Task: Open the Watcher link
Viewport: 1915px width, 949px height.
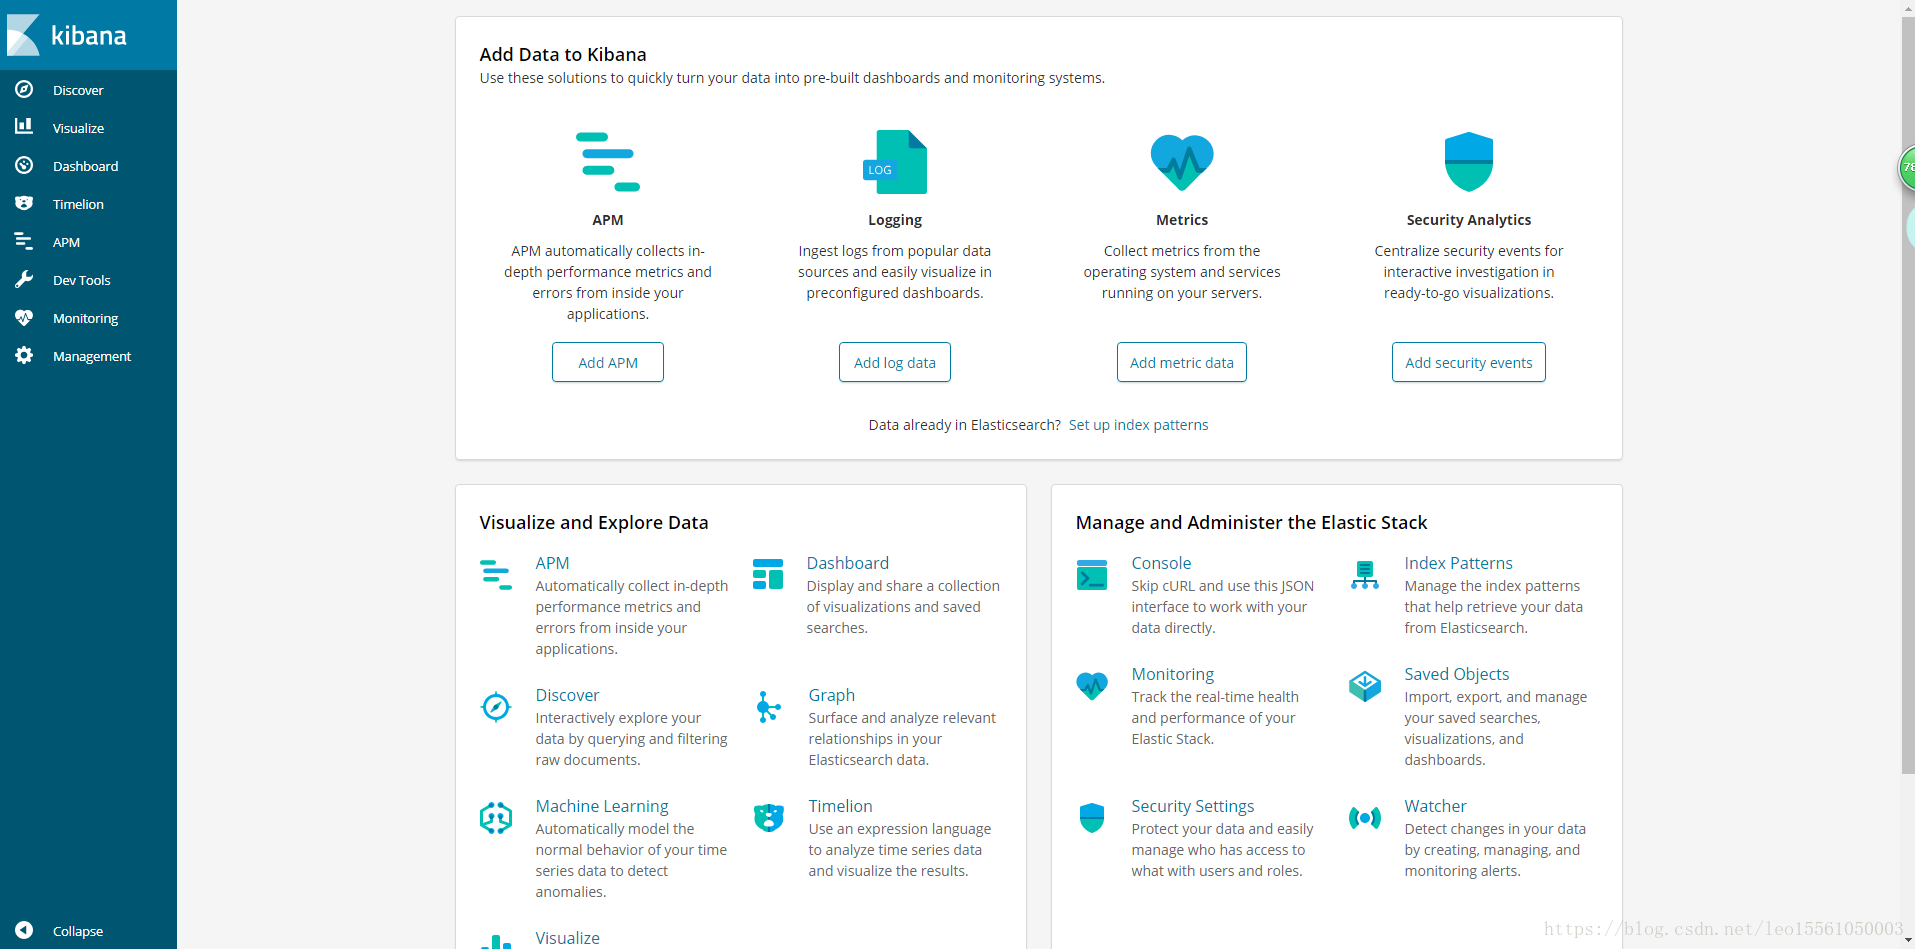Action: [x=1435, y=806]
